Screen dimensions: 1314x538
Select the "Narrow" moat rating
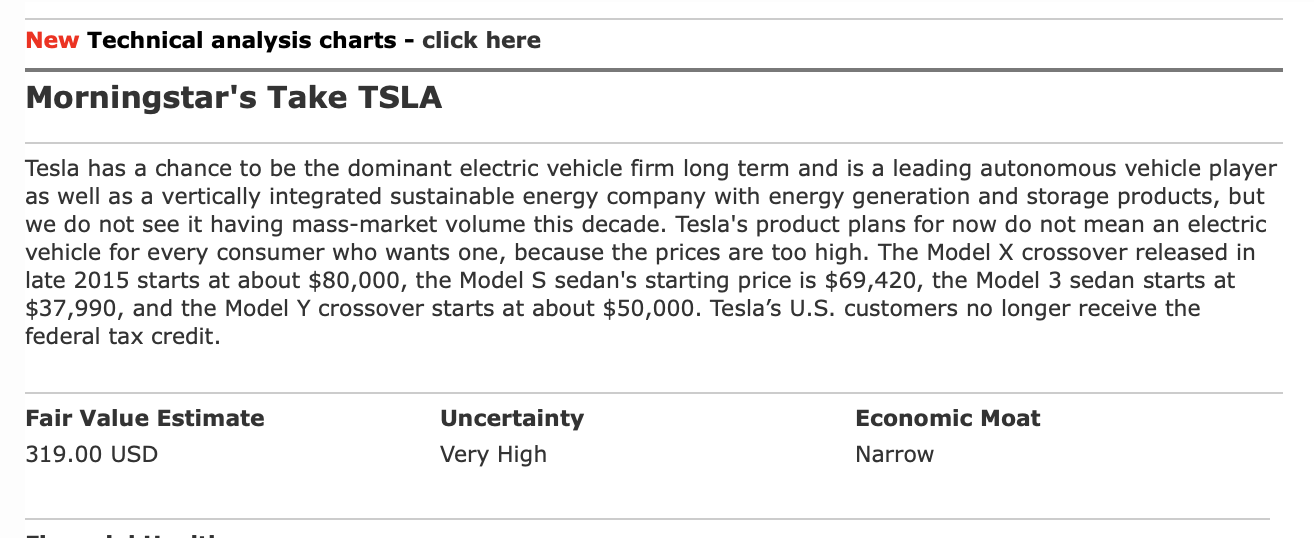894,455
